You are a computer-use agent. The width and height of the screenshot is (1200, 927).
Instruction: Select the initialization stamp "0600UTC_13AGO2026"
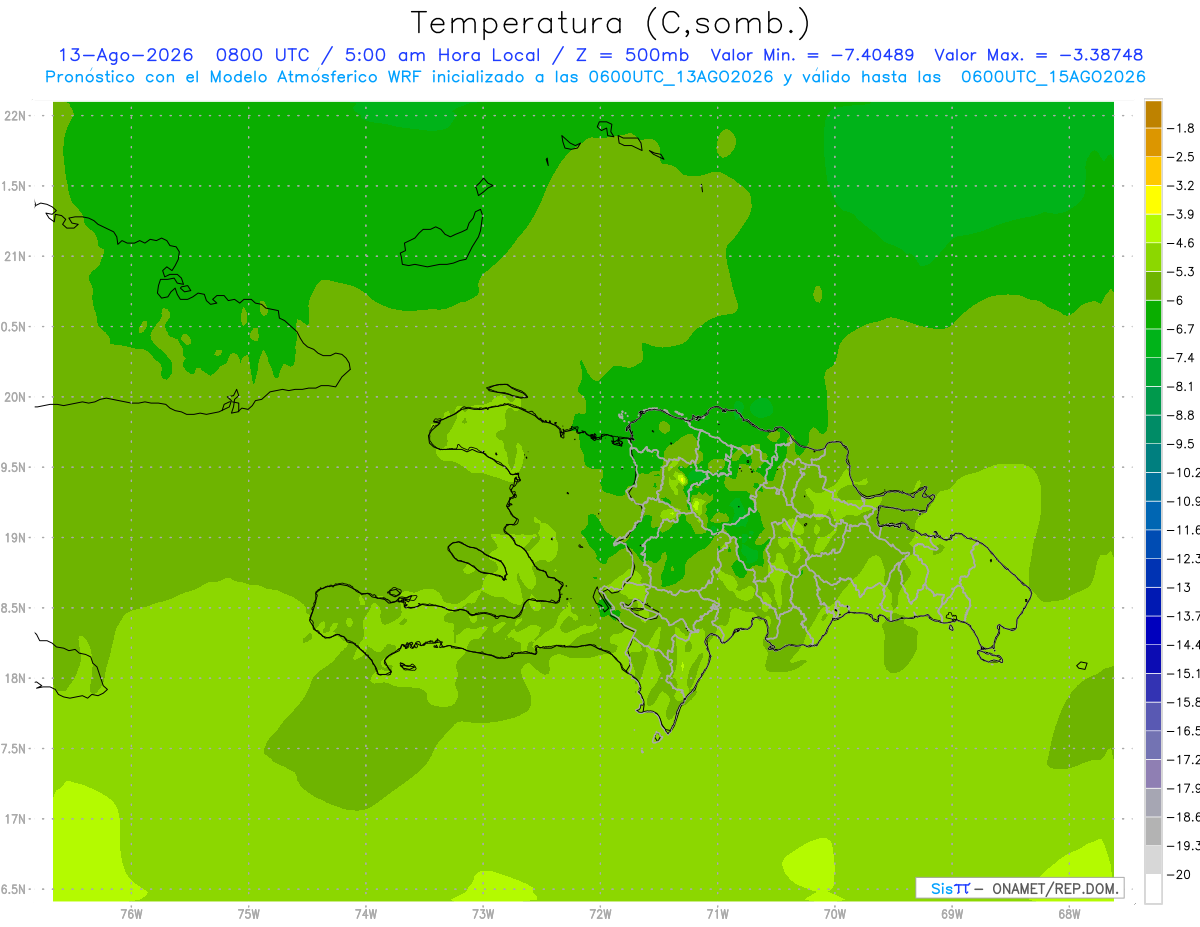click(x=680, y=77)
